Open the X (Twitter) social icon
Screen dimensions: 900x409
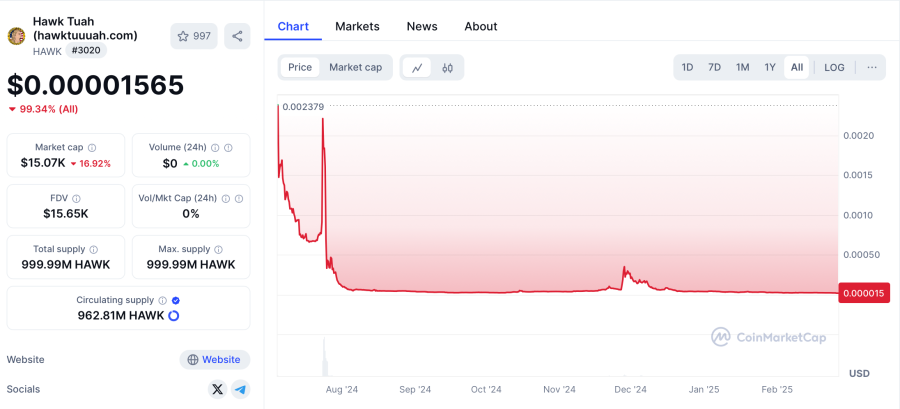pyautogui.click(x=217, y=389)
